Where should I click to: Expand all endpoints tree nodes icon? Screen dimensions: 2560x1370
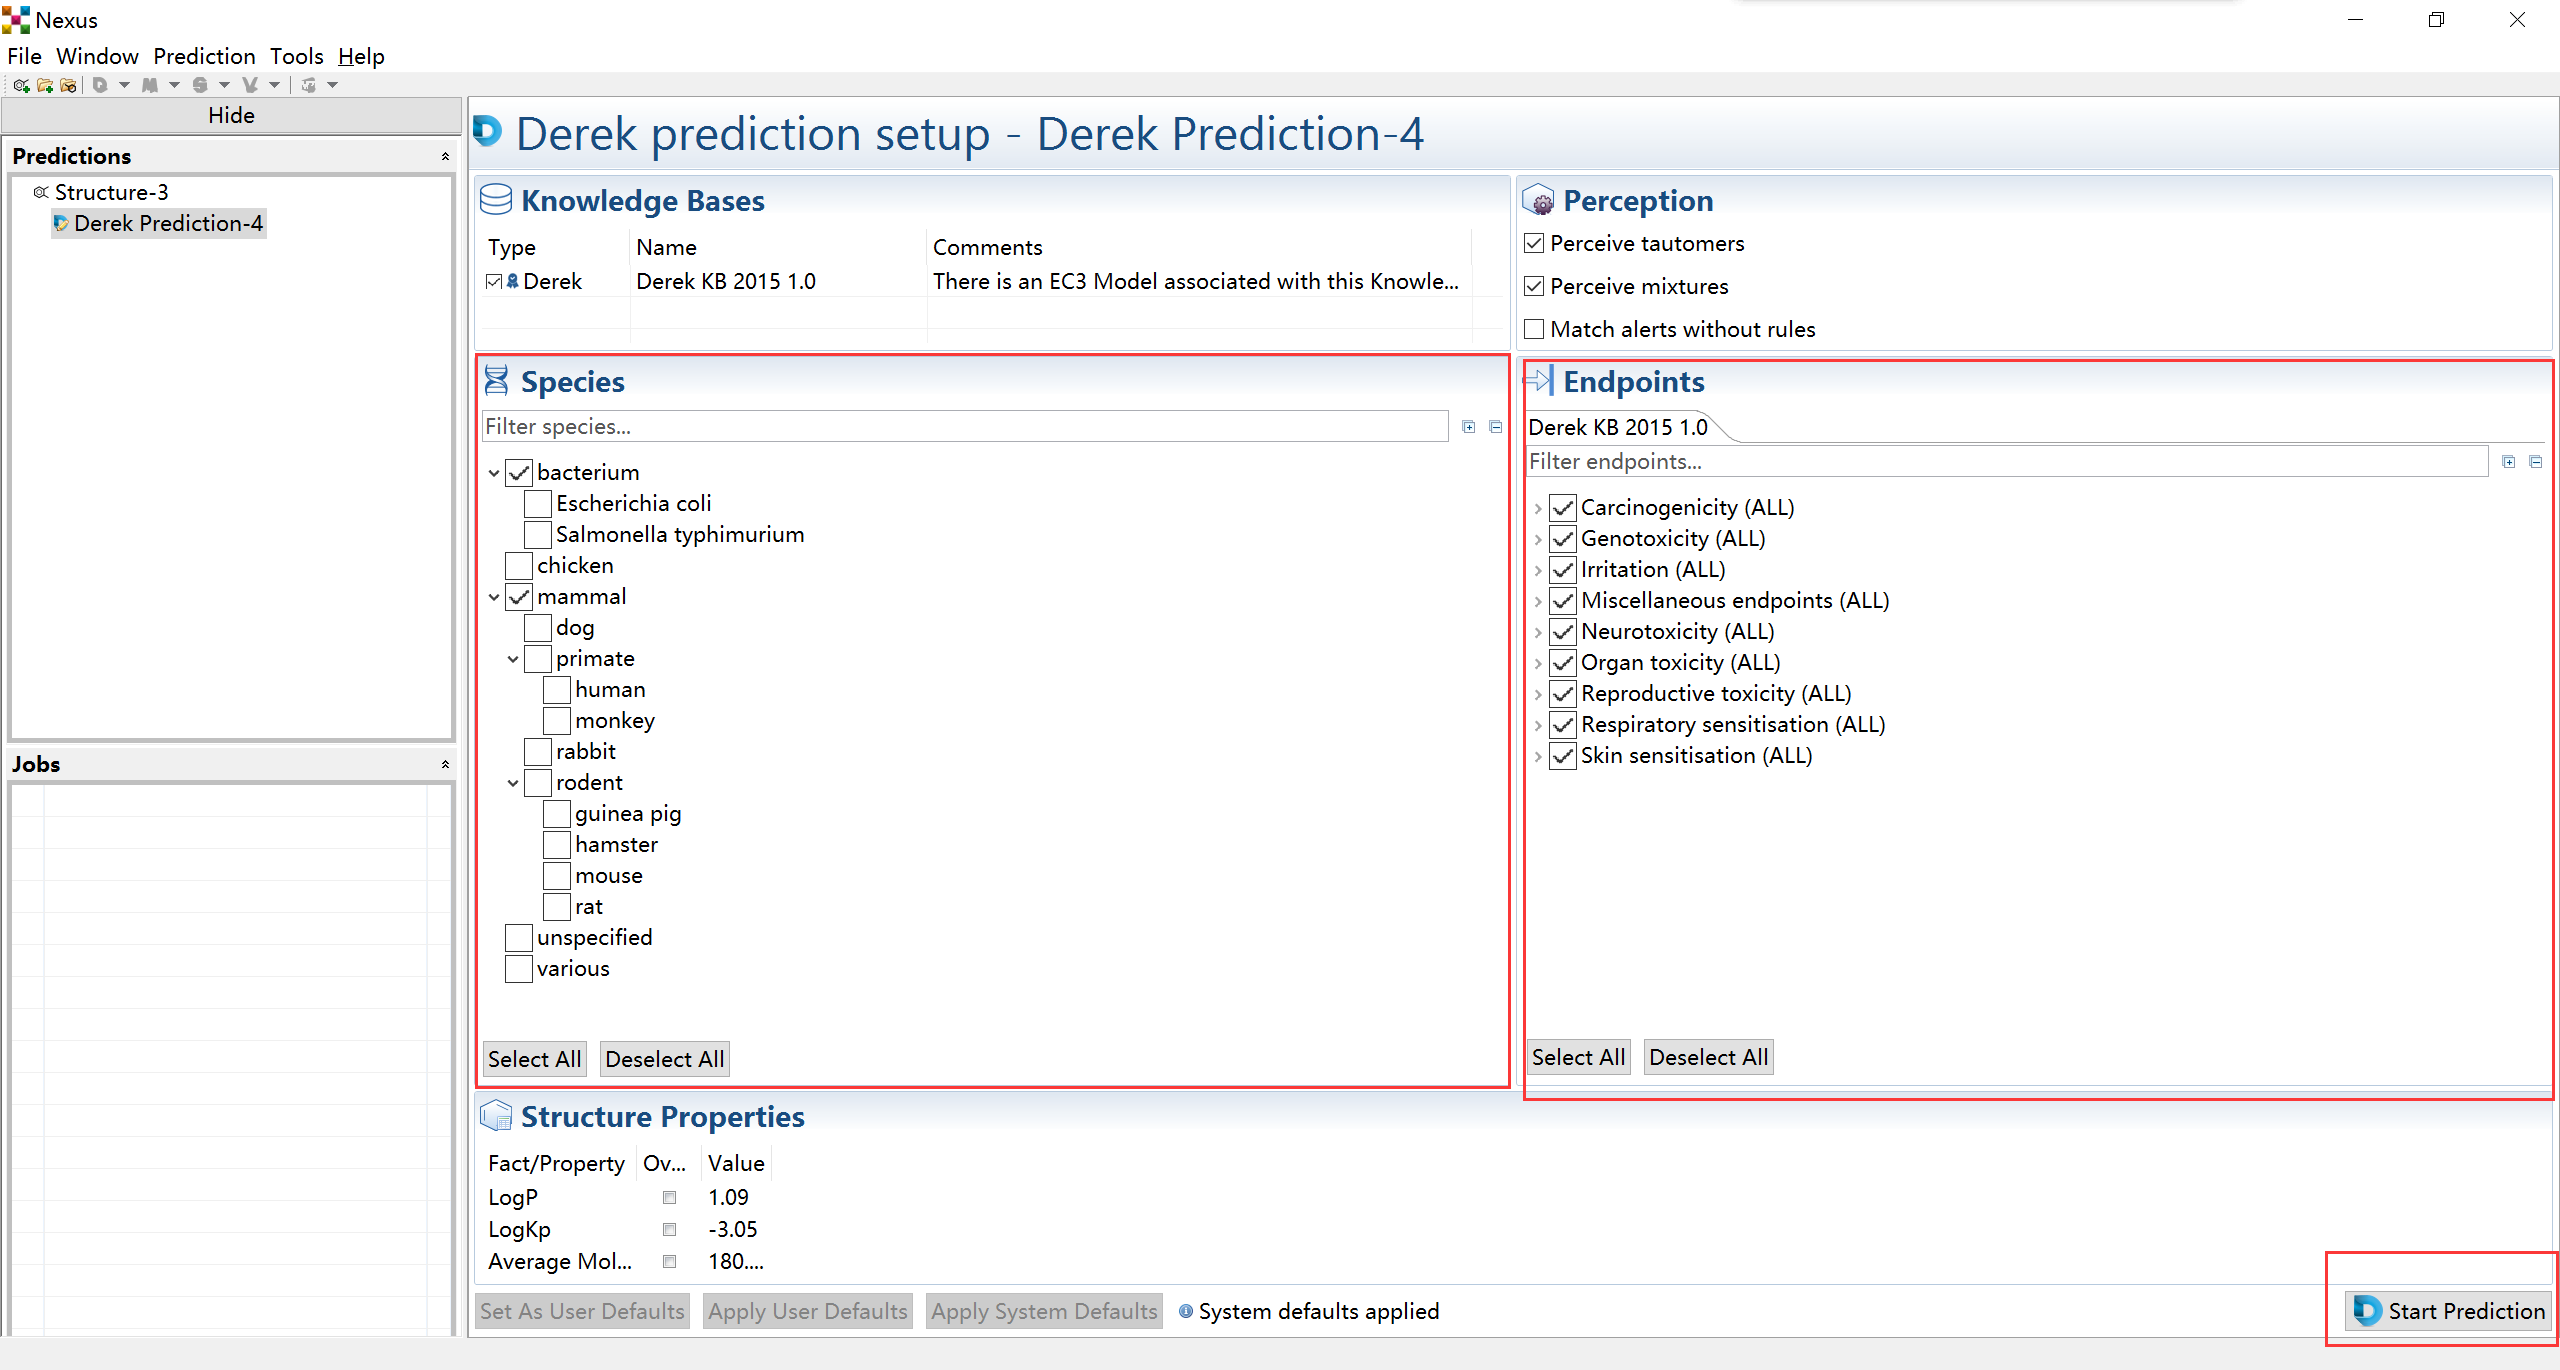tap(2509, 462)
